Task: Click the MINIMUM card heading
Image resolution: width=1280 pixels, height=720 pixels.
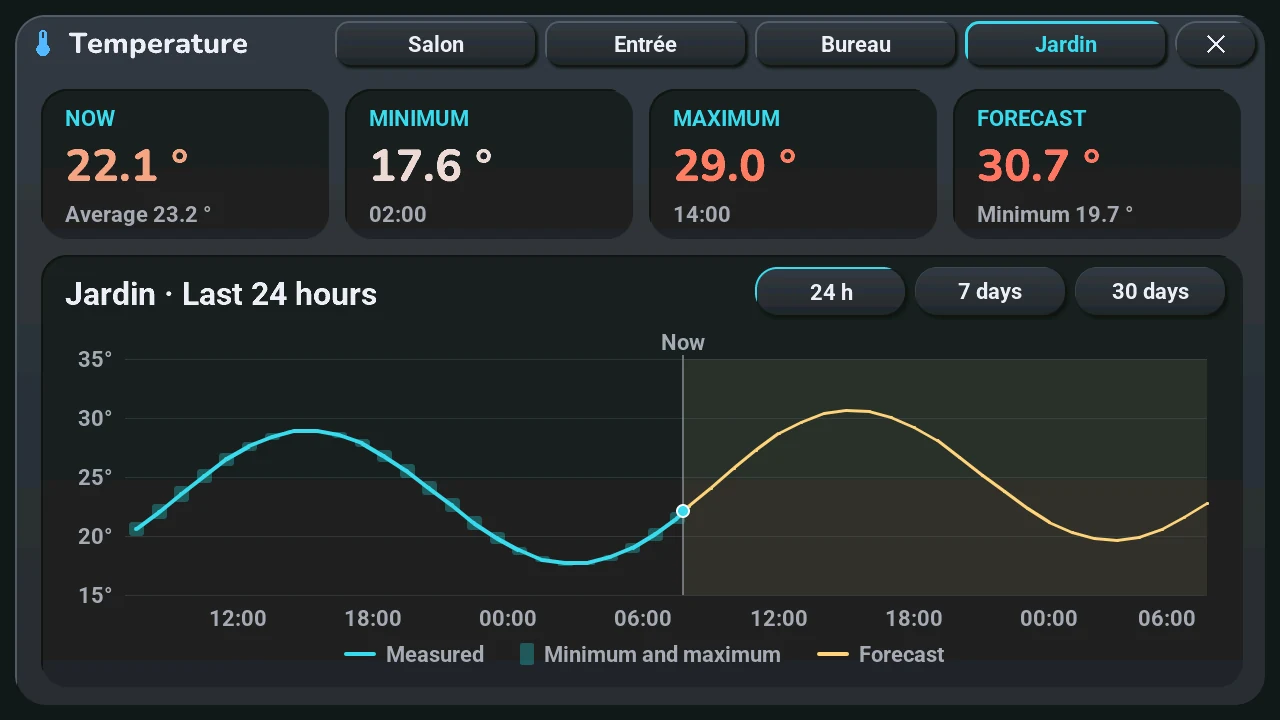Action: click(x=419, y=118)
